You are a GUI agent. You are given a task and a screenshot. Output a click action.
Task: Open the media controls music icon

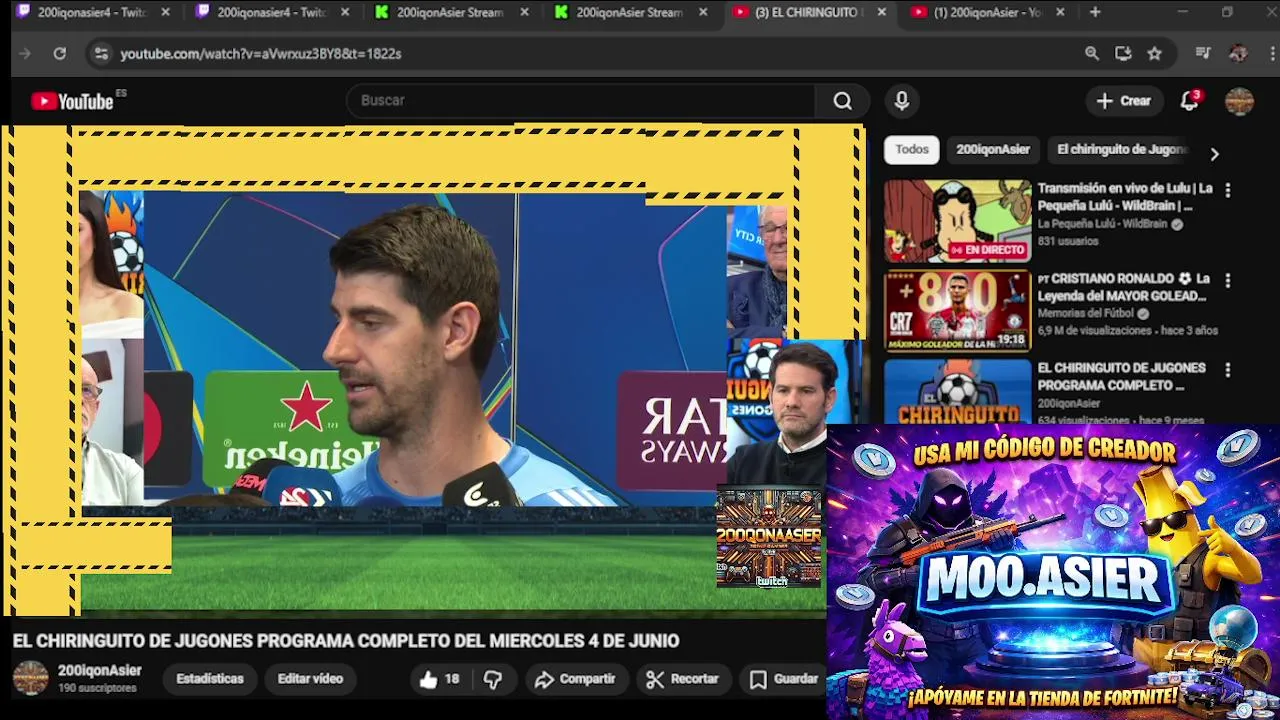pyautogui.click(x=1204, y=54)
